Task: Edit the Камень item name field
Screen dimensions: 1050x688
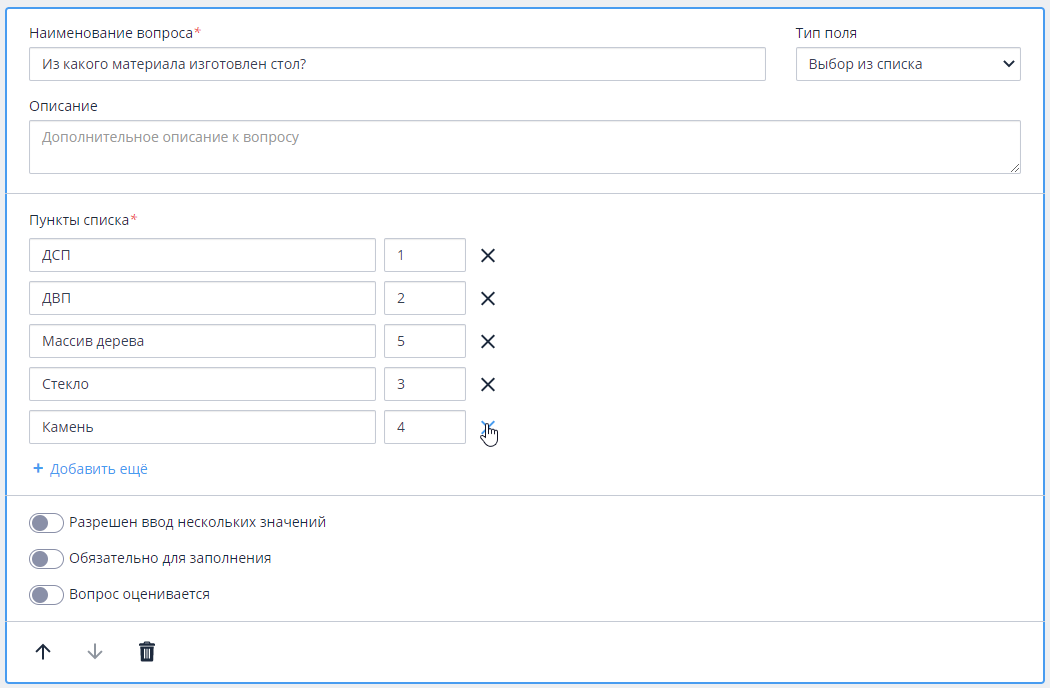Action: 202,427
